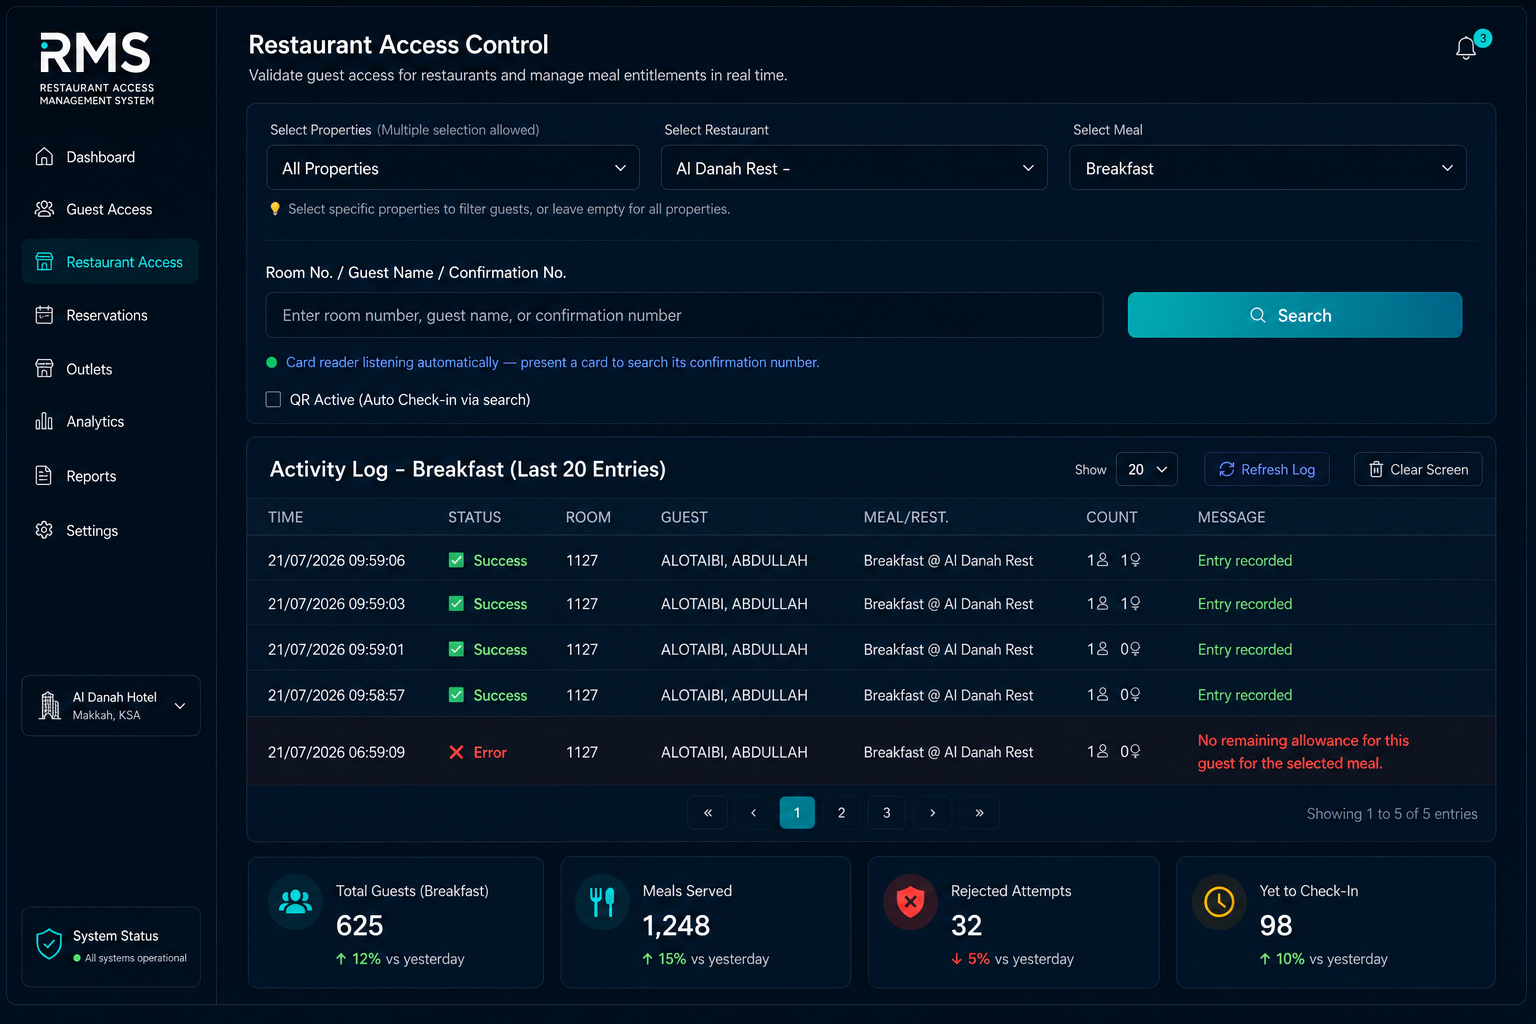Viewport: 1536px width, 1024px height.
Task: Jump to the first page of the log
Action: (x=708, y=813)
